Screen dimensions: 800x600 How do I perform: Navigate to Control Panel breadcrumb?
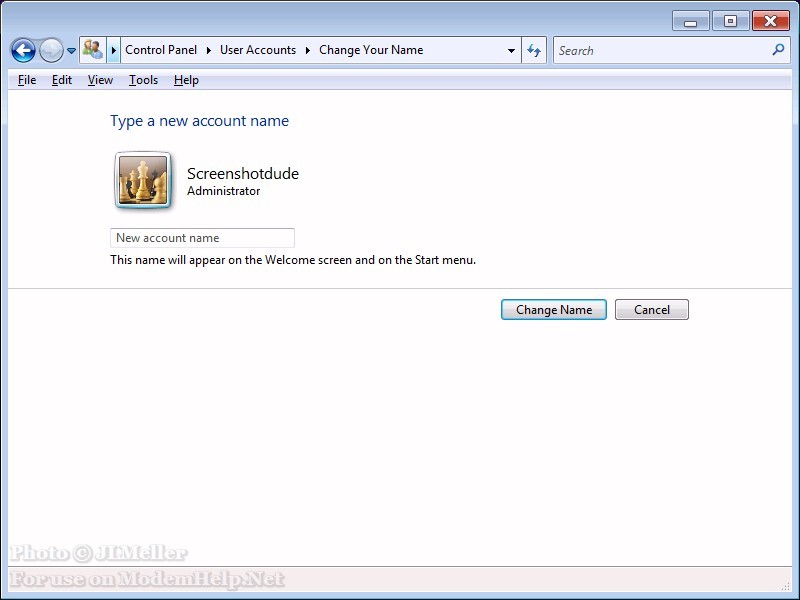(161, 50)
